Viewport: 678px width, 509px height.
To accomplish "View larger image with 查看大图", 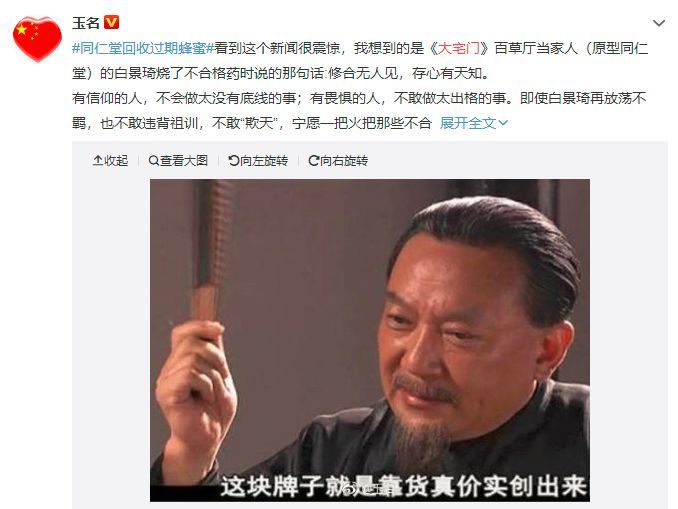I will 178,161.
